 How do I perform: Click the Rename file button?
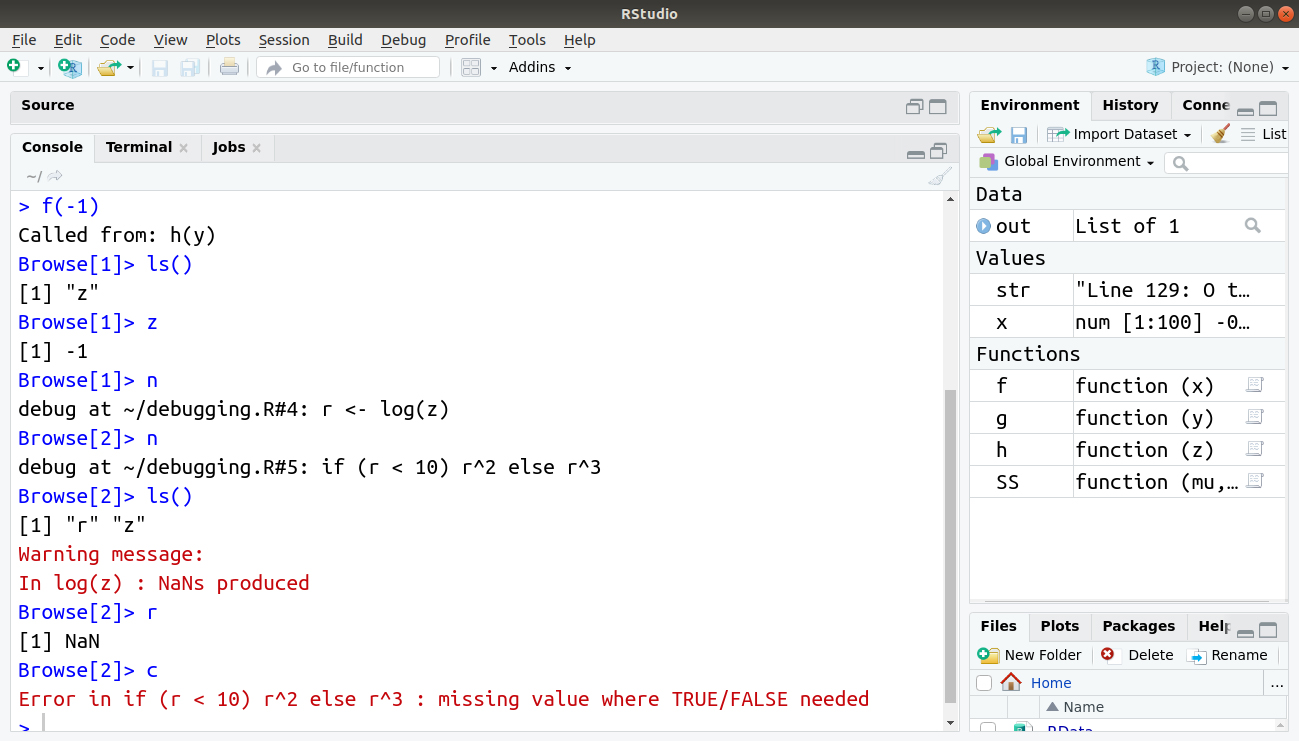1227,655
